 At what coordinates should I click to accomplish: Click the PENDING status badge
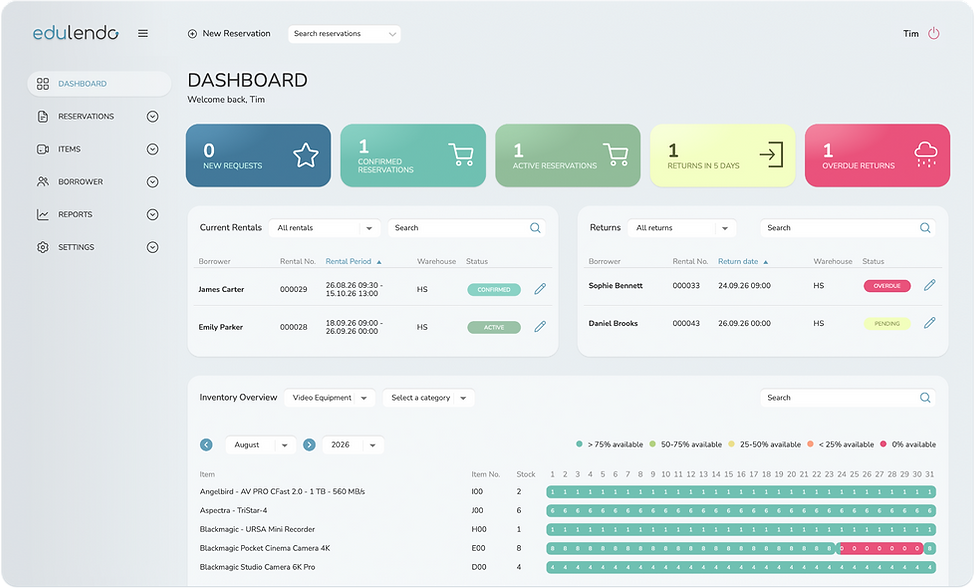(887, 324)
